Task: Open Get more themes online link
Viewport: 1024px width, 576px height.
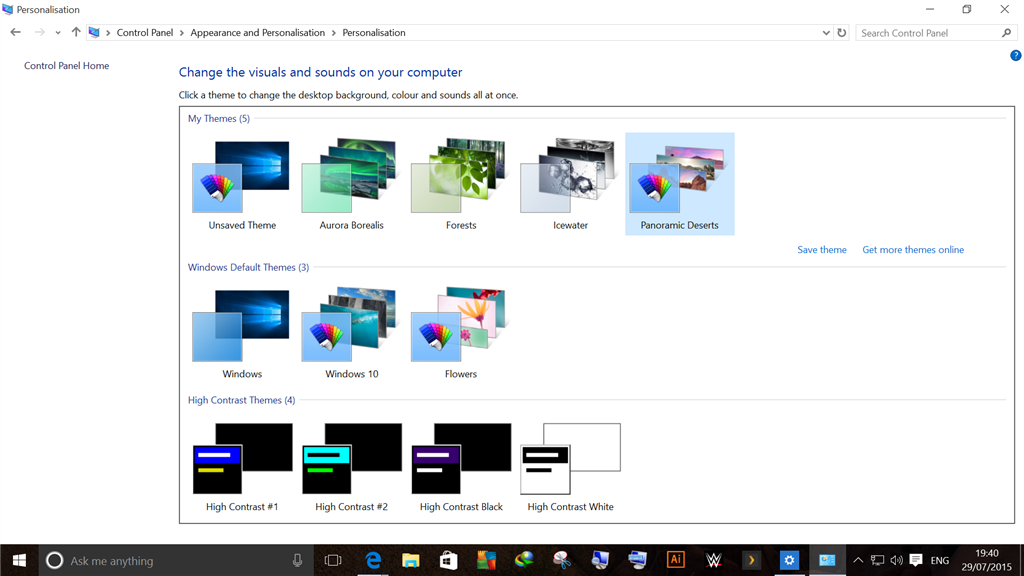Action: click(x=913, y=249)
